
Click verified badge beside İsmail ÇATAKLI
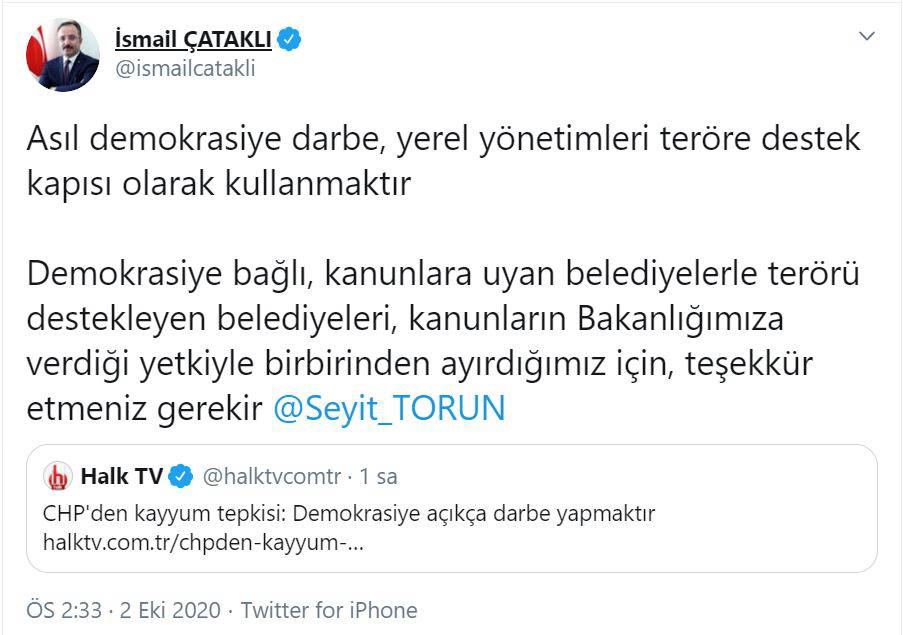pyautogui.click(x=290, y=40)
